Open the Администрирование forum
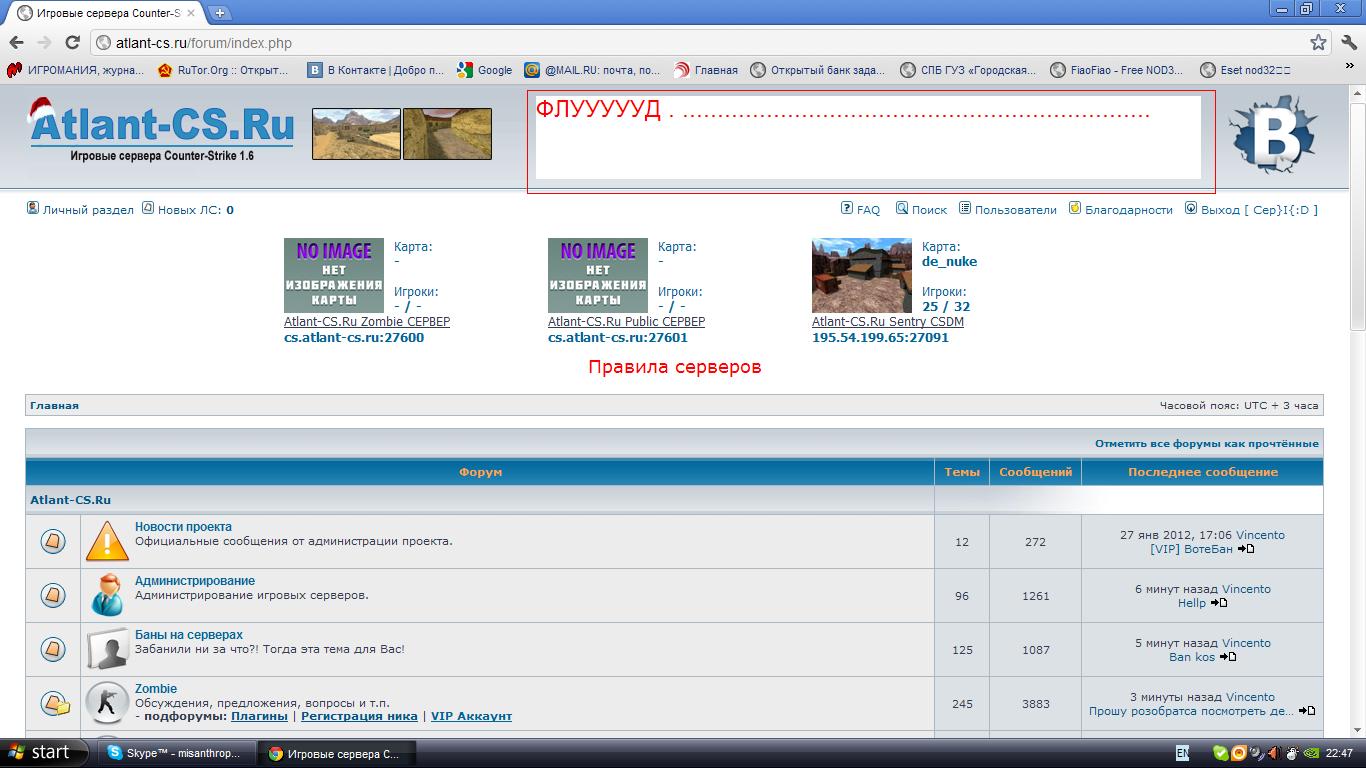Viewport: 1366px width, 768px height. (195, 581)
